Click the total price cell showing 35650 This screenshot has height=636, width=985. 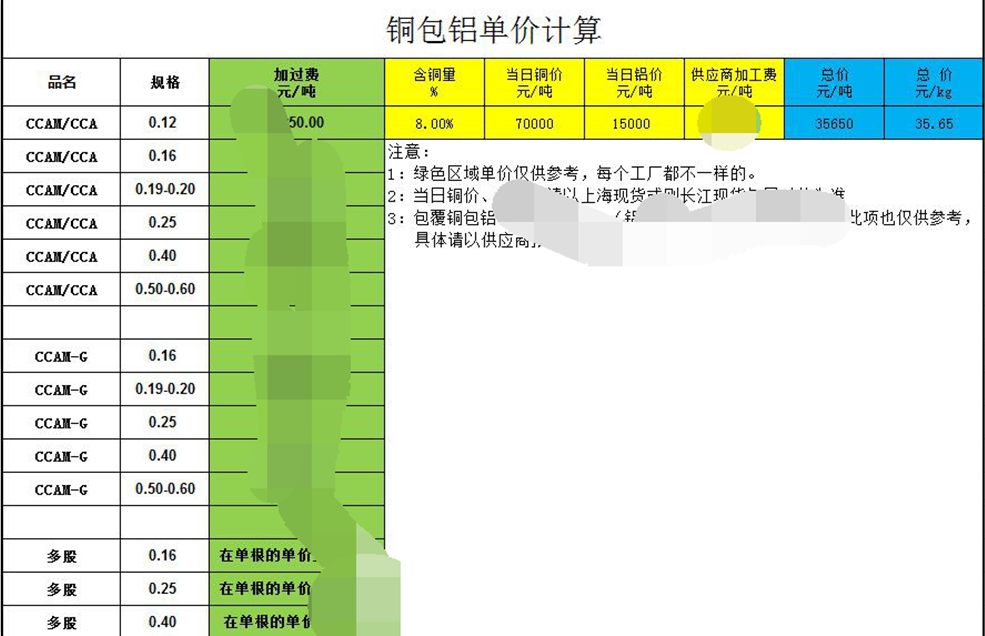point(834,124)
